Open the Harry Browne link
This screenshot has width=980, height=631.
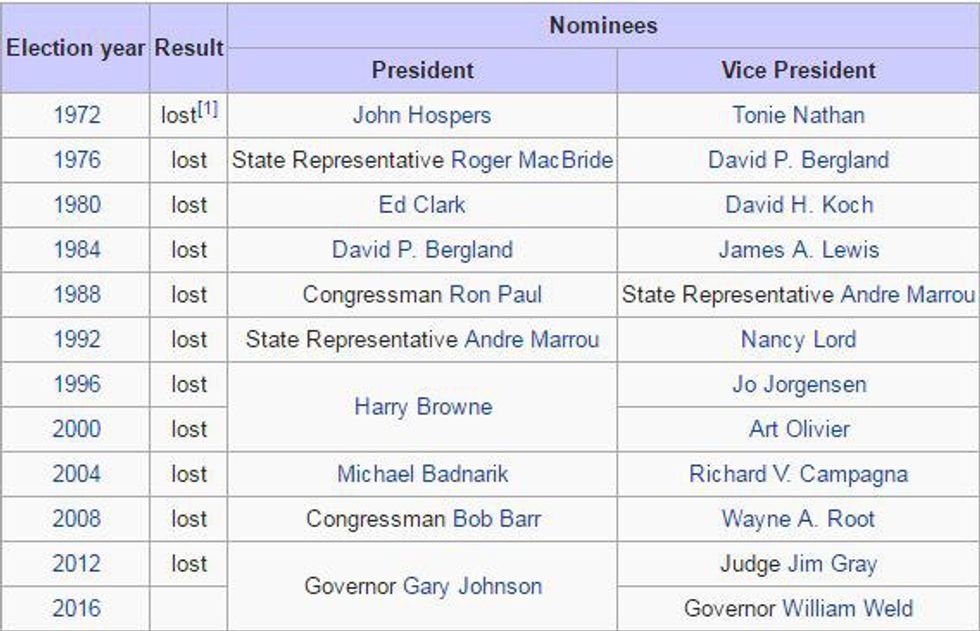pyautogui.click(x=422, y=407)
